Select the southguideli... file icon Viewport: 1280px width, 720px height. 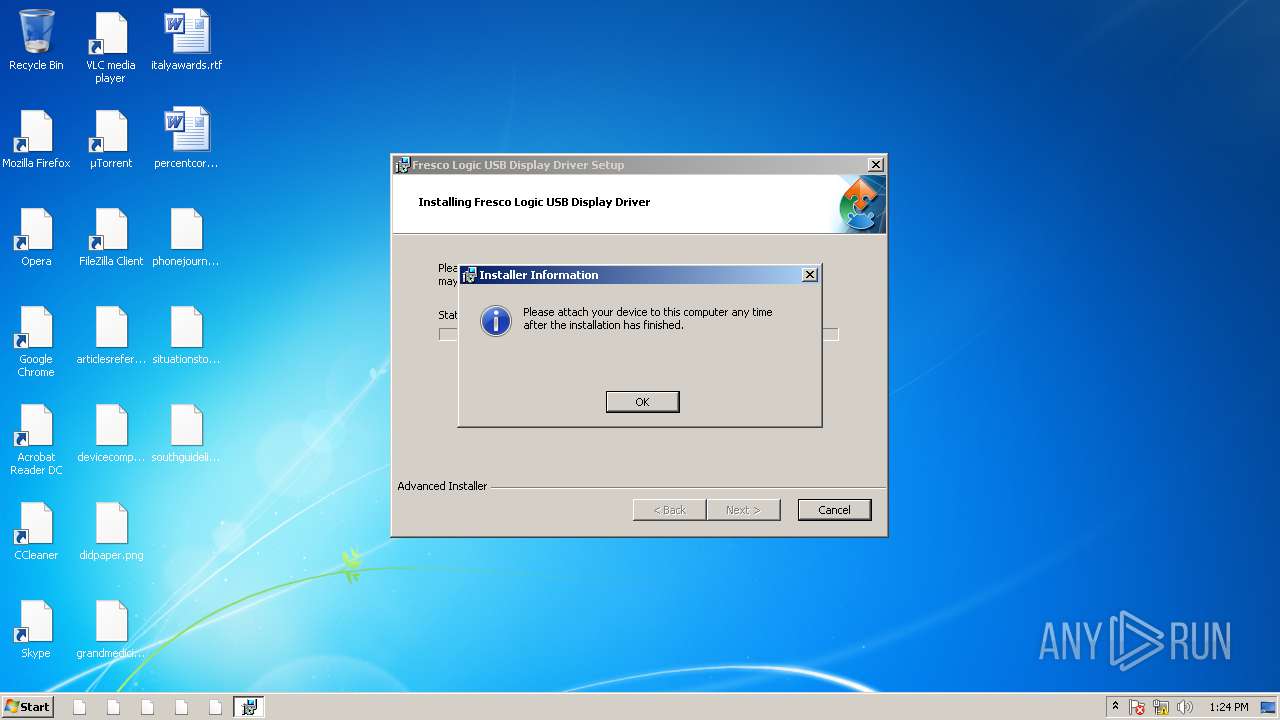[x=187, y=433]
